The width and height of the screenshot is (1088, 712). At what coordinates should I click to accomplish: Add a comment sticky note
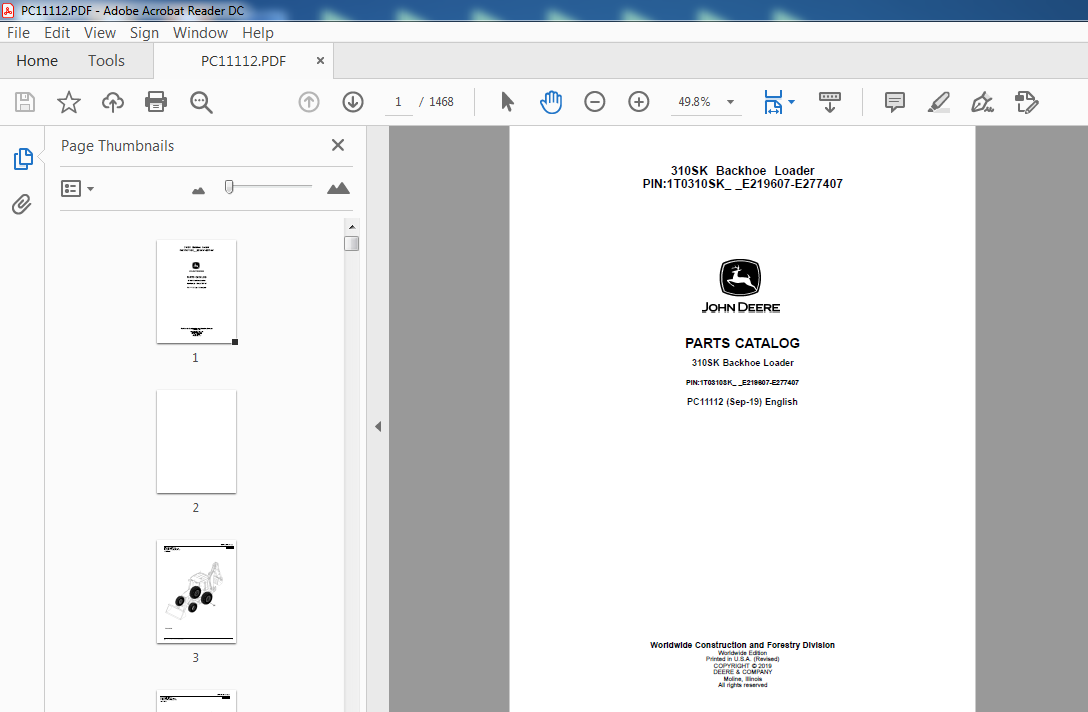(894, 102)
